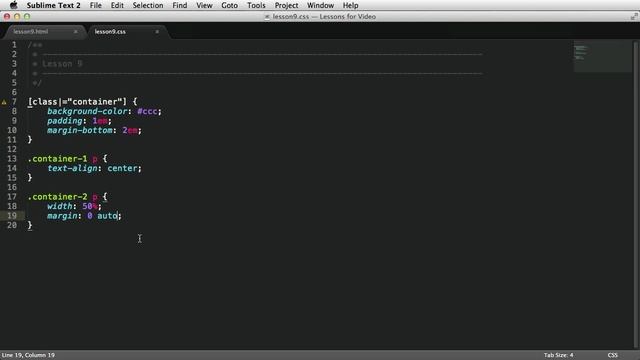Screen dimensions: 640x360
Task: Click the warning marker on line 7
Action: pyautogui.click(x=4, y=102)
